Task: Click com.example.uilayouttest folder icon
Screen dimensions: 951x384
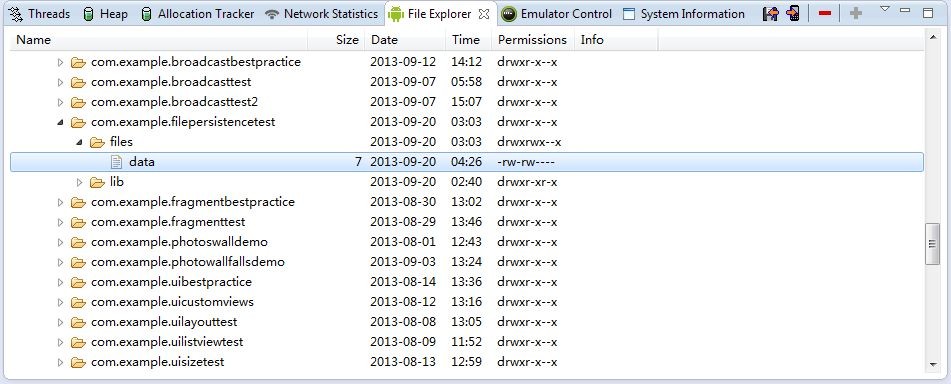Action: (78, 323)
